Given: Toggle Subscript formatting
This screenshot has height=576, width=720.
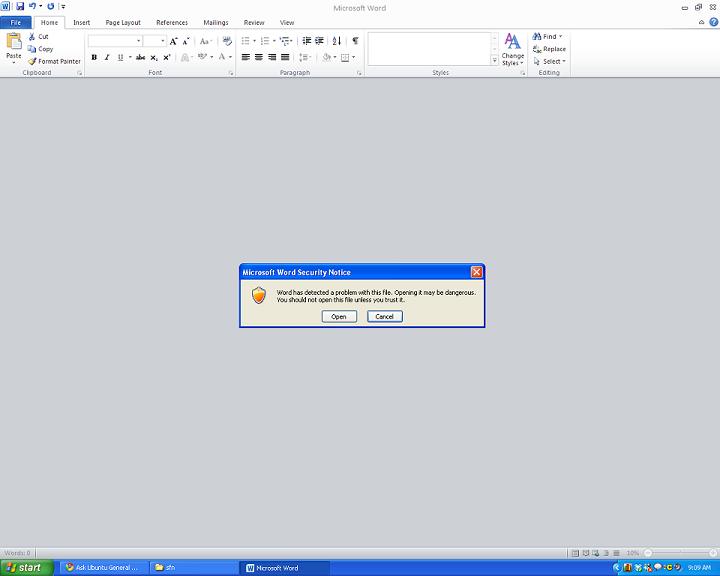Looking at the screenshot, I should pos(154,57).
